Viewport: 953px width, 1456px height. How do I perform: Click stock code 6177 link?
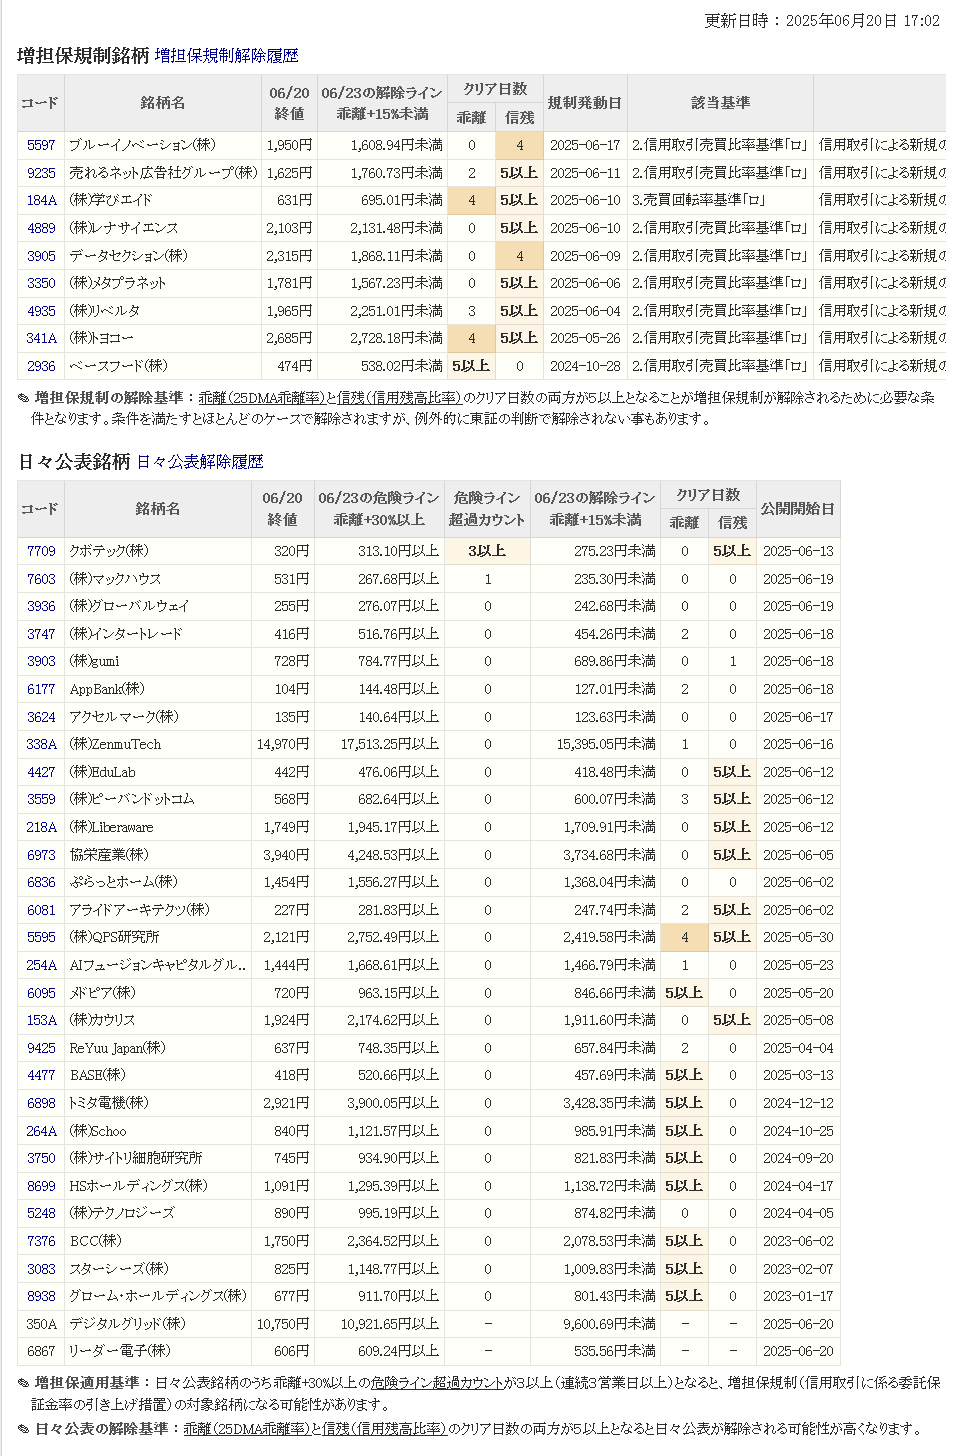[41, 689]
